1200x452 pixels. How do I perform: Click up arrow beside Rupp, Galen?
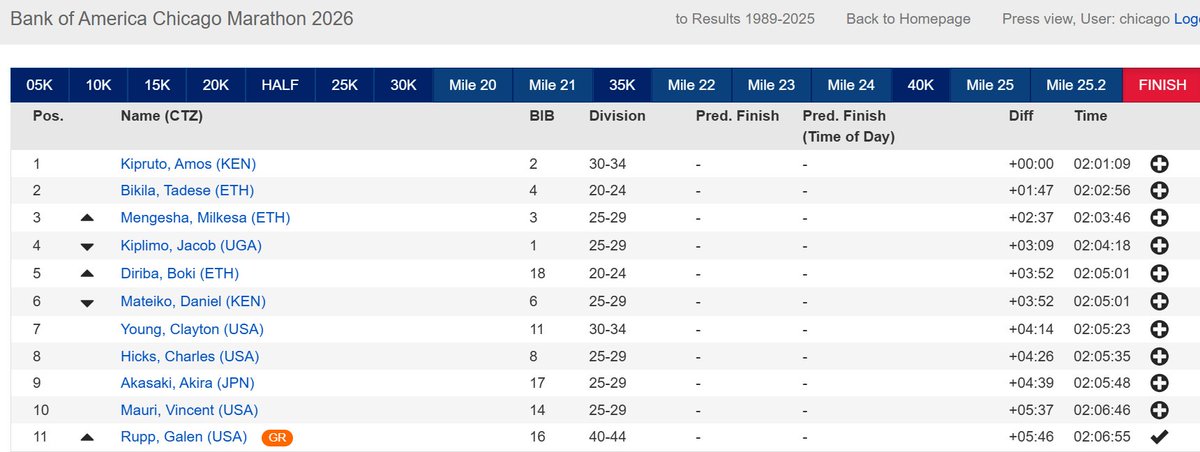[x=87, y=437]
